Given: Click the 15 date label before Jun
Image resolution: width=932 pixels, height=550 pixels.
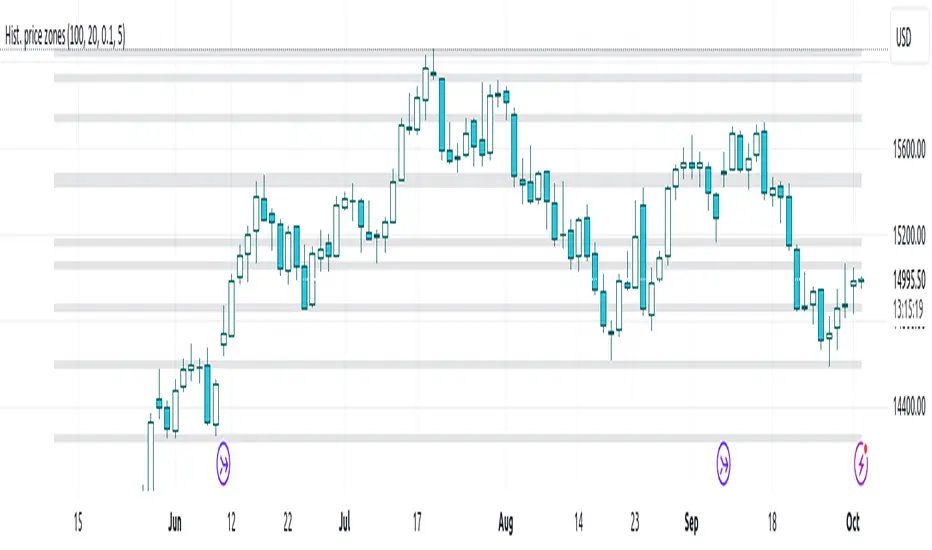Looking at the screenshot, I should (x=78, y=522).
